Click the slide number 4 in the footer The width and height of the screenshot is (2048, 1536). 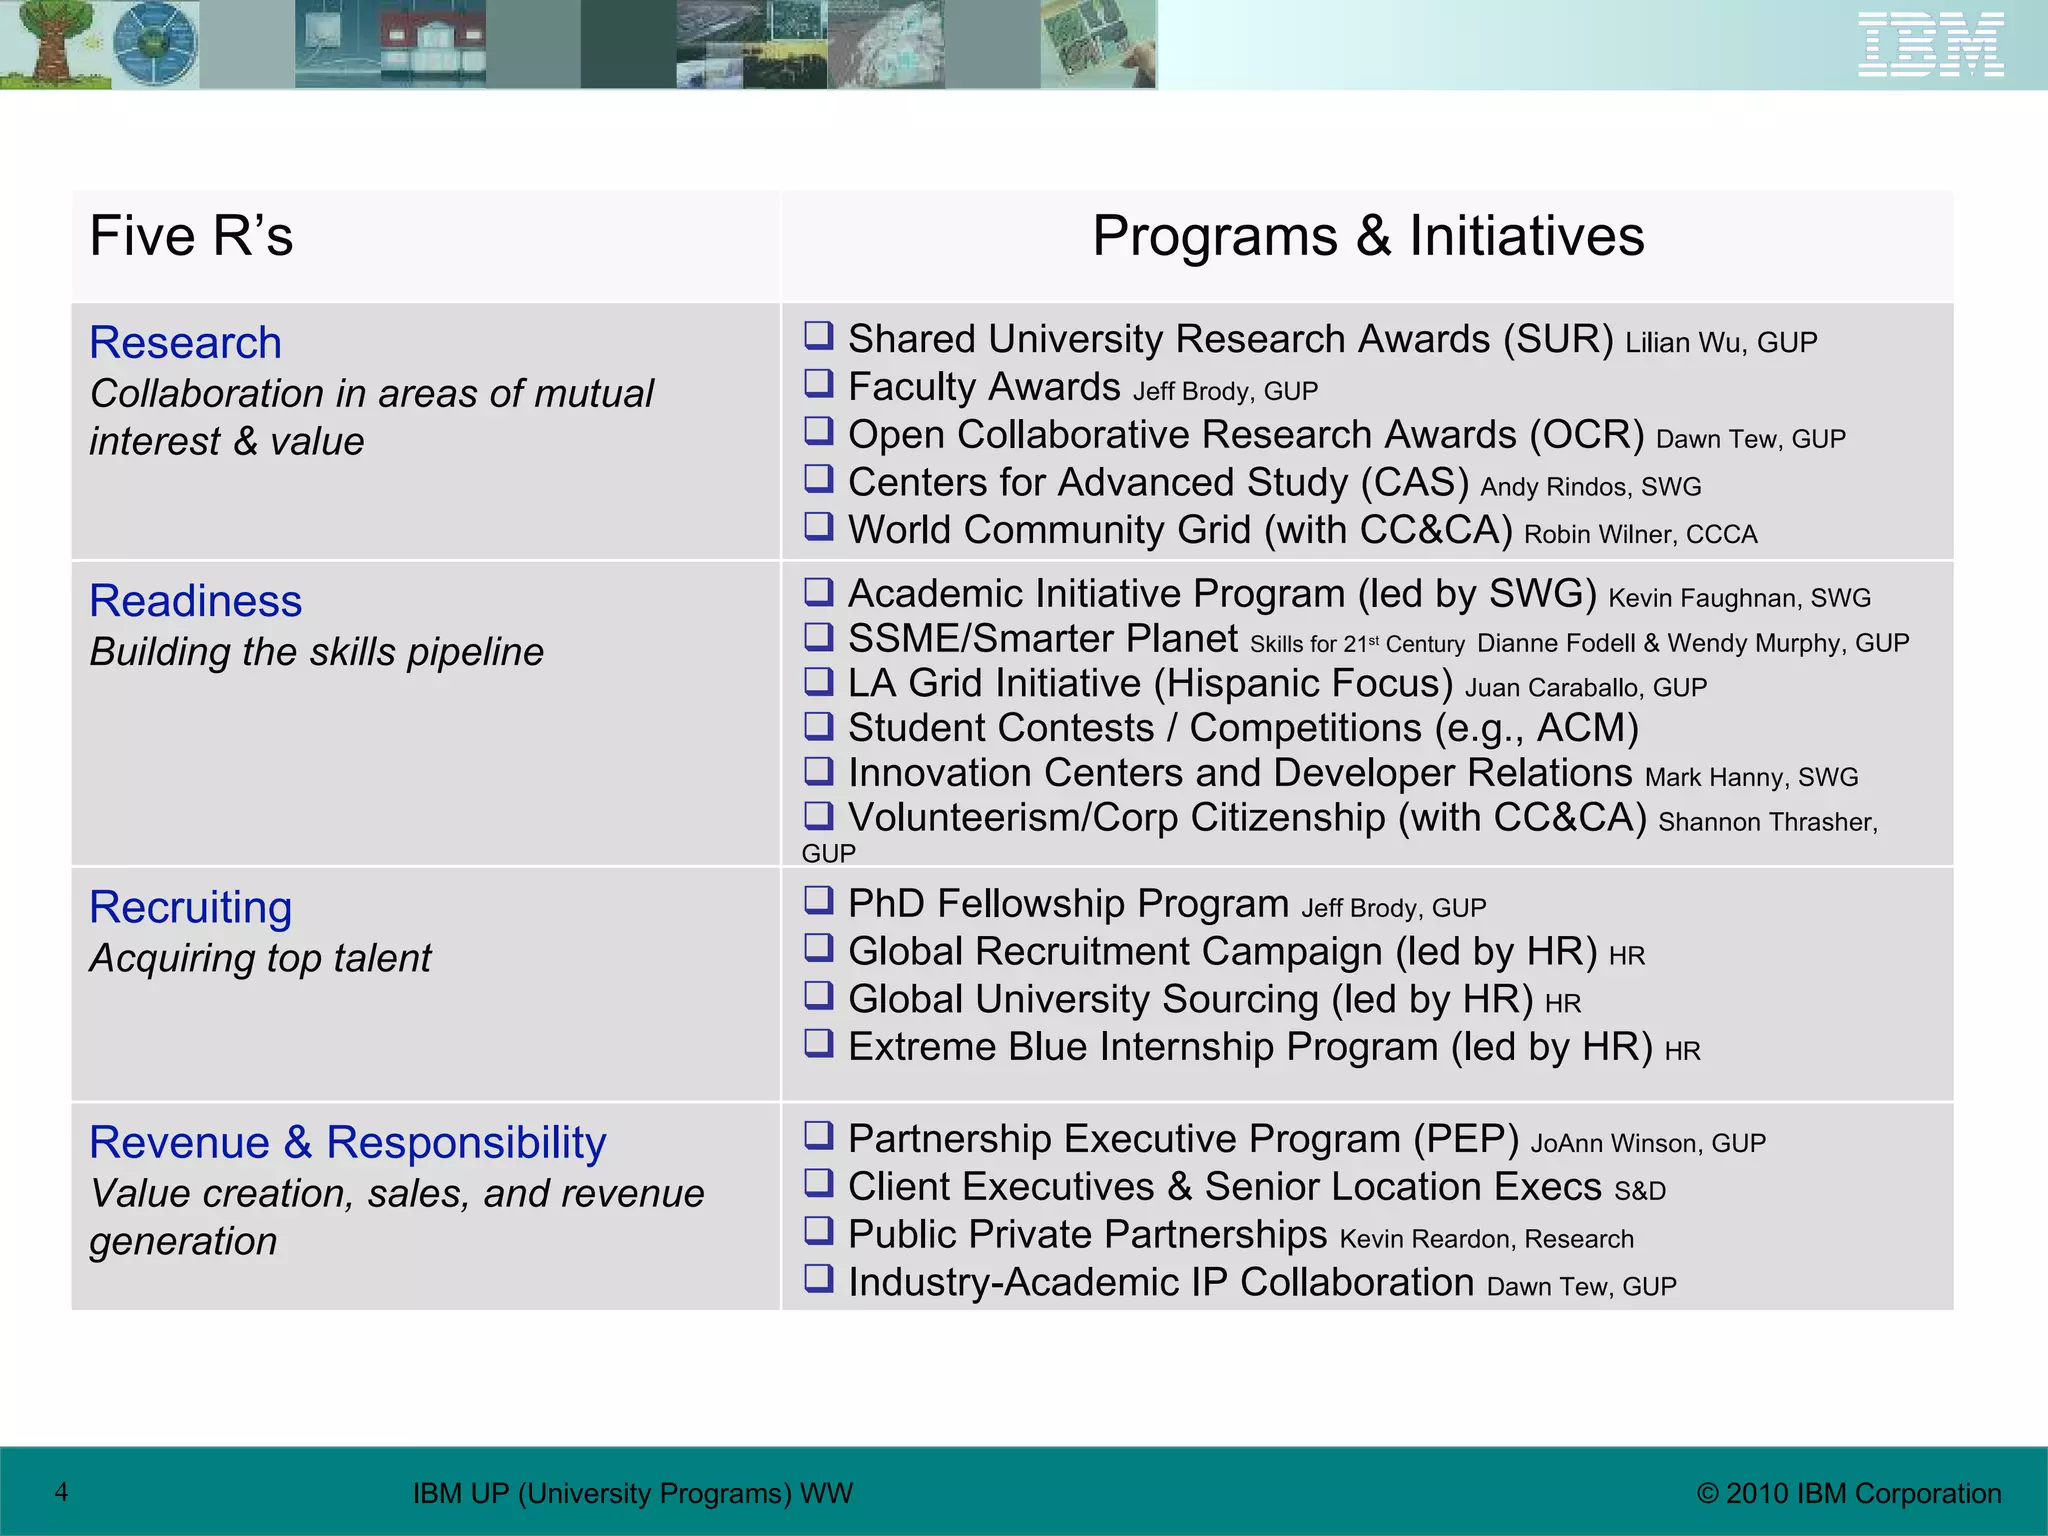(x=61, y=1492)
